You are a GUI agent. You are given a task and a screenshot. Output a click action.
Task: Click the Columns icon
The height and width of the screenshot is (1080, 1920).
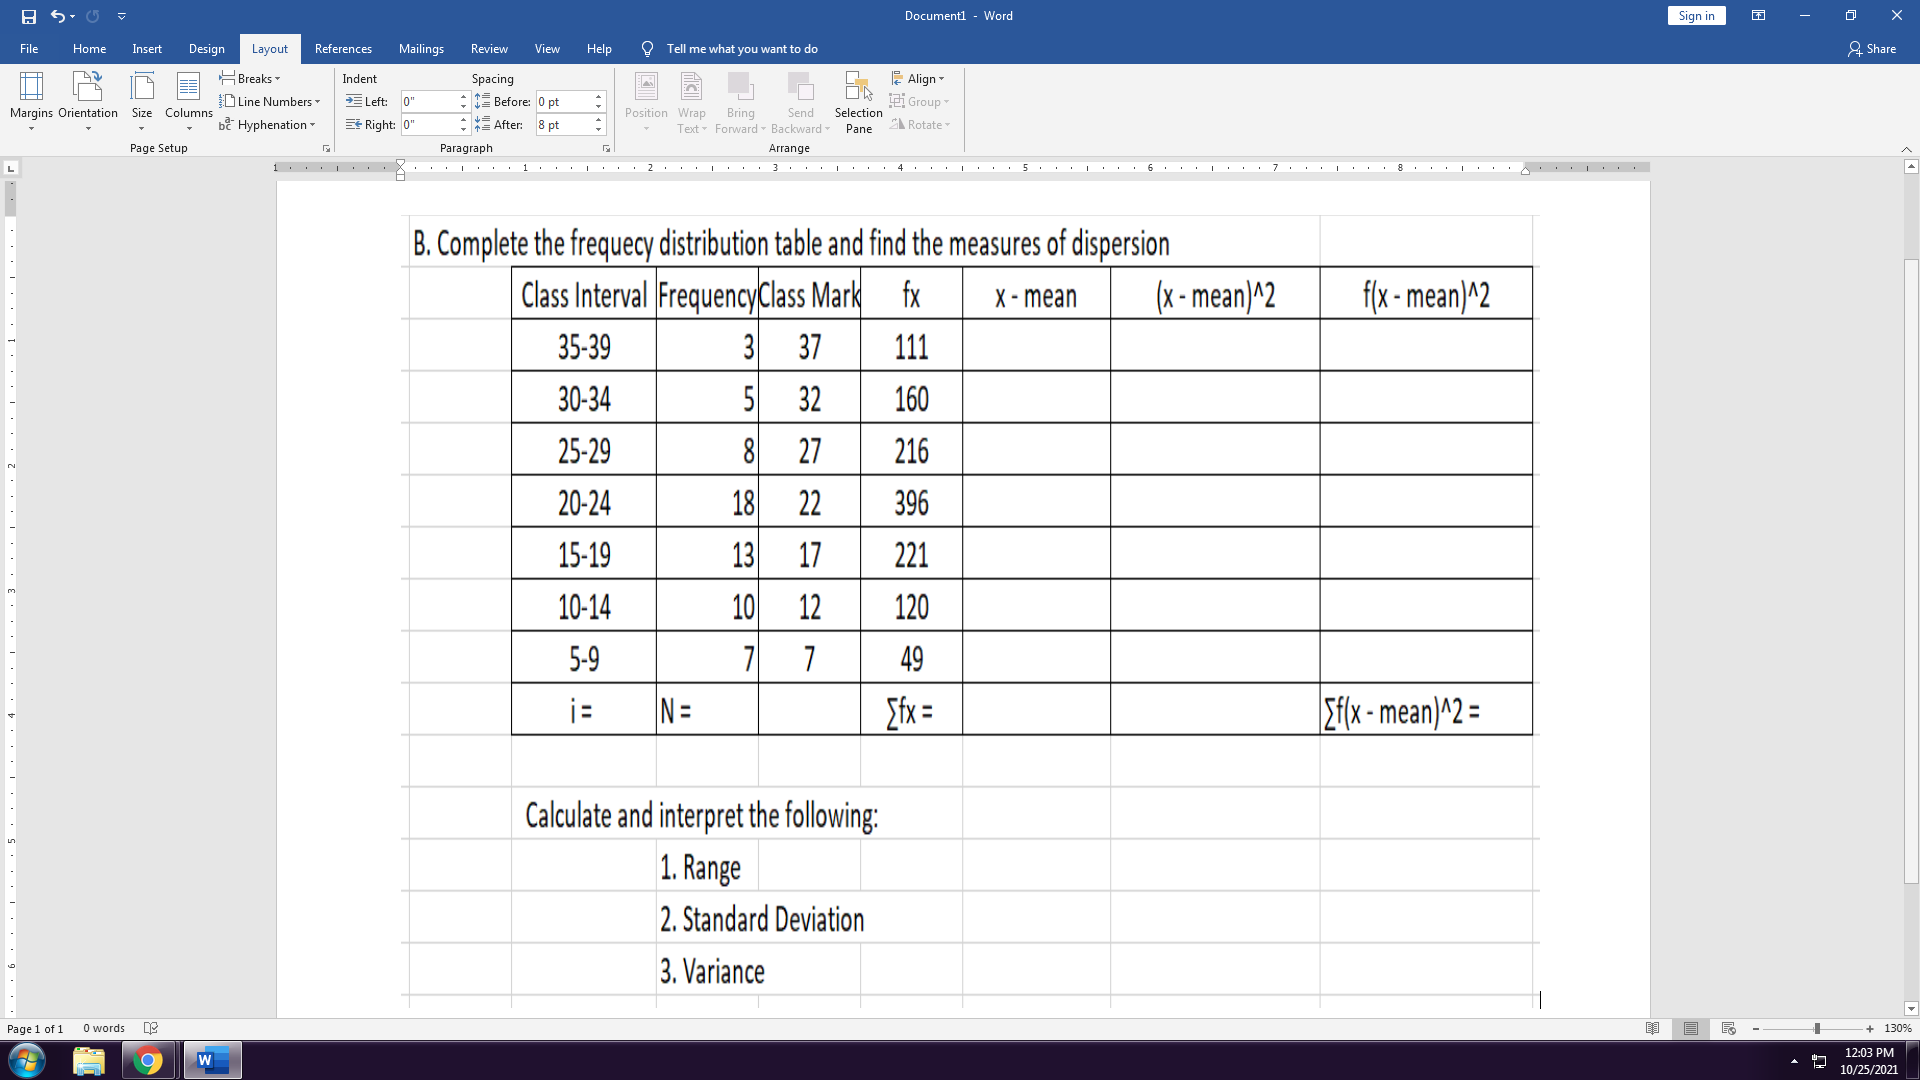click(x=188, y=100)
